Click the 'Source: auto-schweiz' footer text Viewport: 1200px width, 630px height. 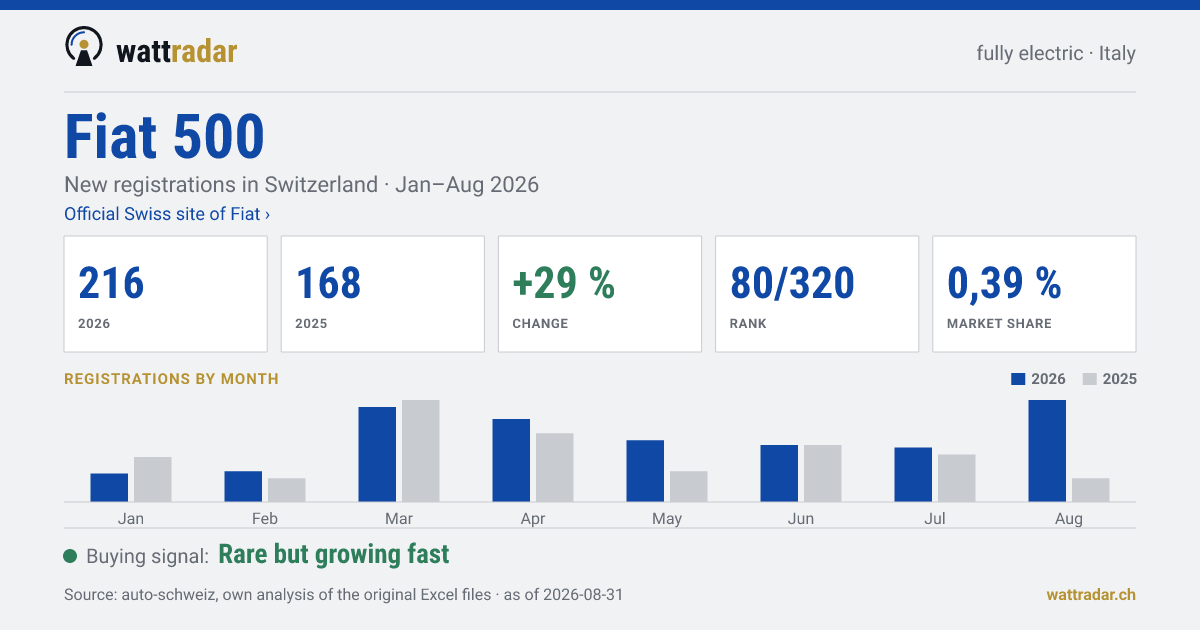(343, 595)
